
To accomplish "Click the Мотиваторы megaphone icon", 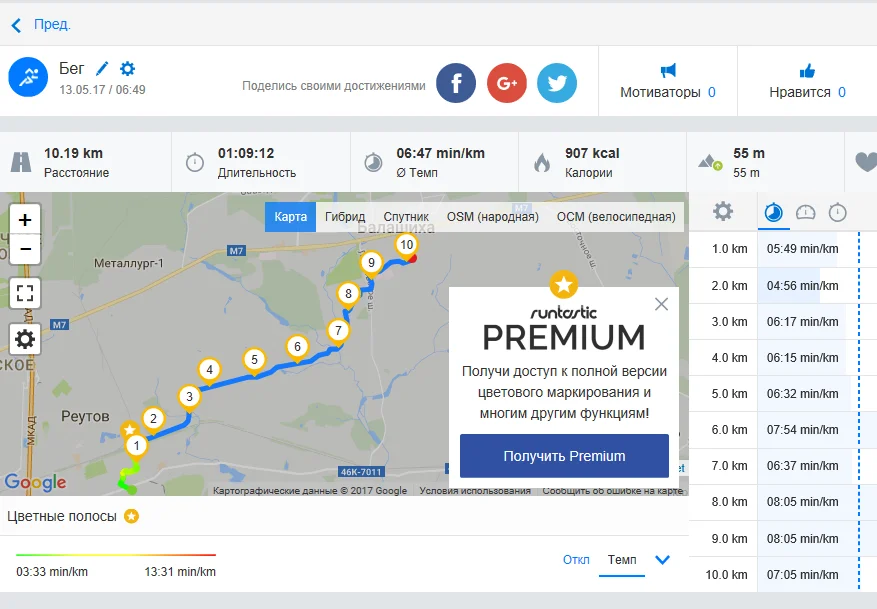I will pyautogui.click(x=668, y=70).
